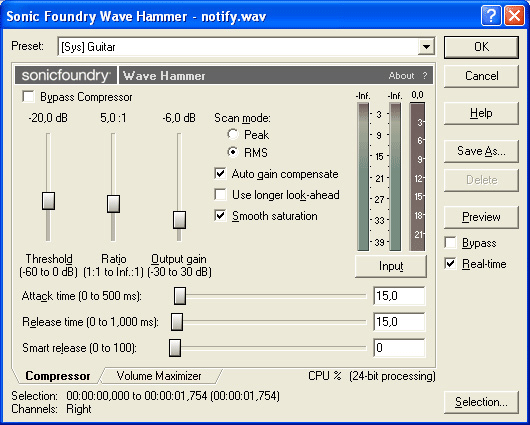The image size is (530, 425).
Task: Select the RMS scan mode
Action: [233, 152]
